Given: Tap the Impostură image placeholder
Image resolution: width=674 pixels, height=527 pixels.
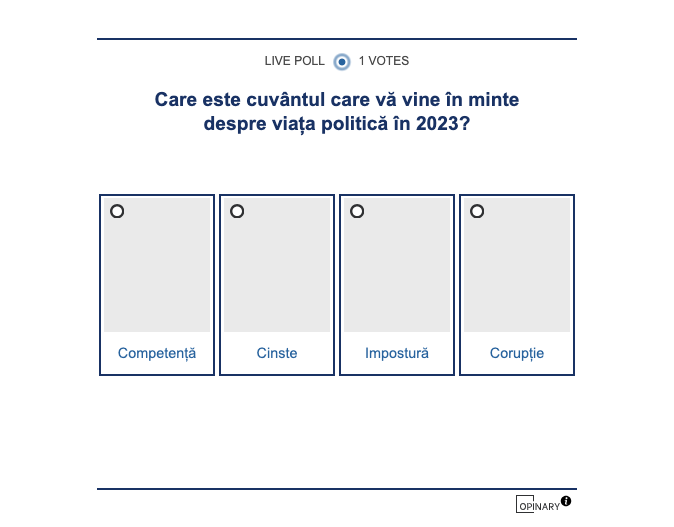Looking at the screenshot, I should 397,270.
